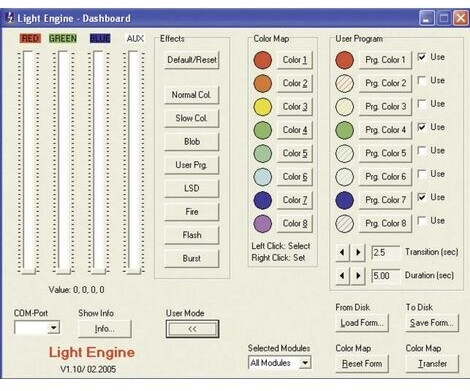The width and height of the screenshot is (470, 391).
Task: Collapse User Mode with << button
Action: click(x=192, y=329)
